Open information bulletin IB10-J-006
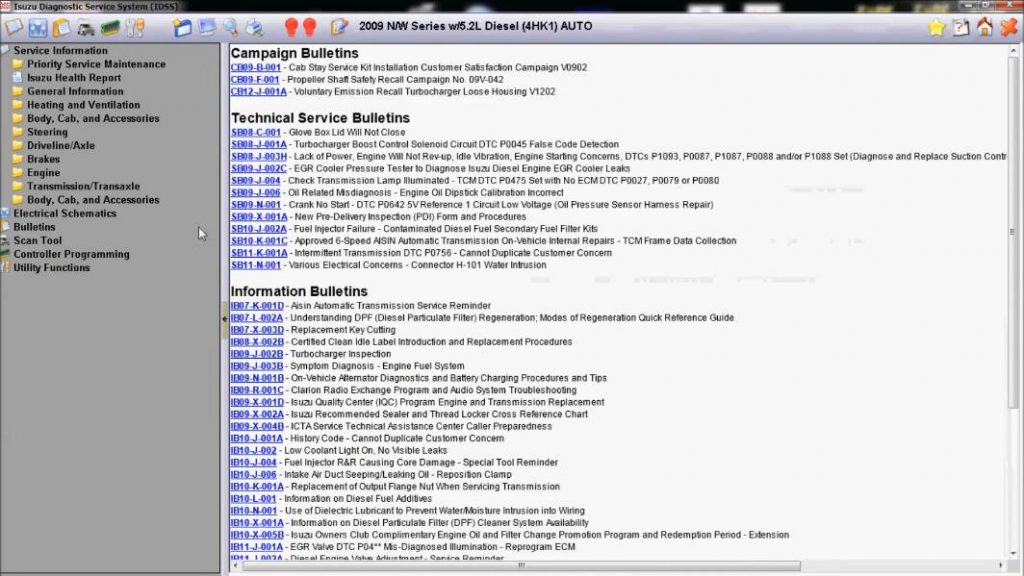The height and width of the screenshot is (576, 1024). click(x=253, y=475)
